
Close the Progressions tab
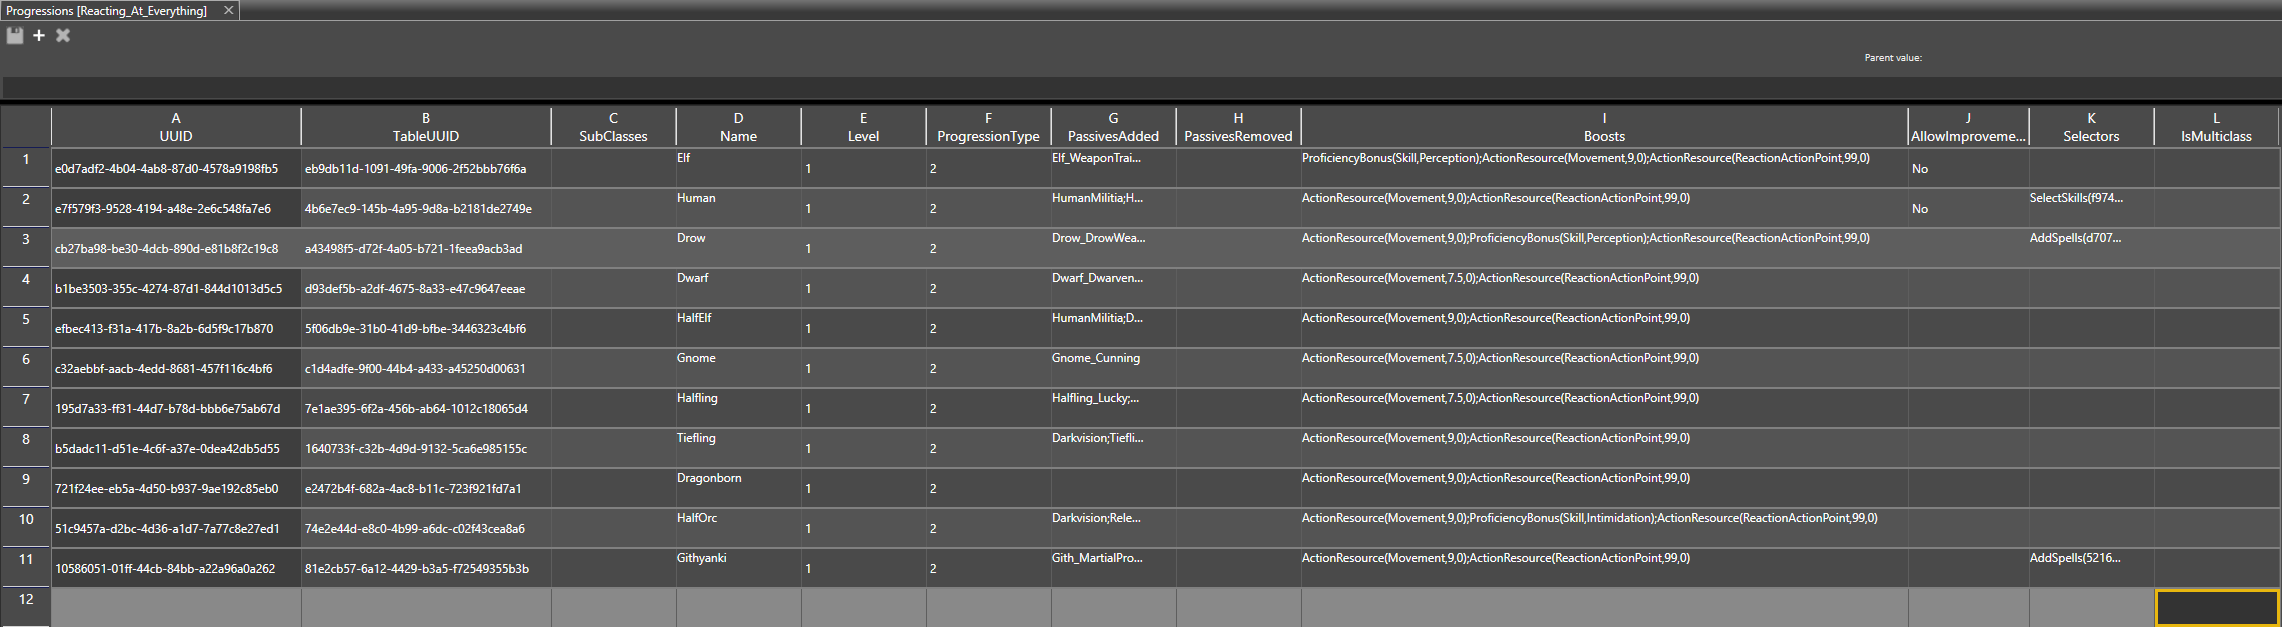click(x=228, y=10)
